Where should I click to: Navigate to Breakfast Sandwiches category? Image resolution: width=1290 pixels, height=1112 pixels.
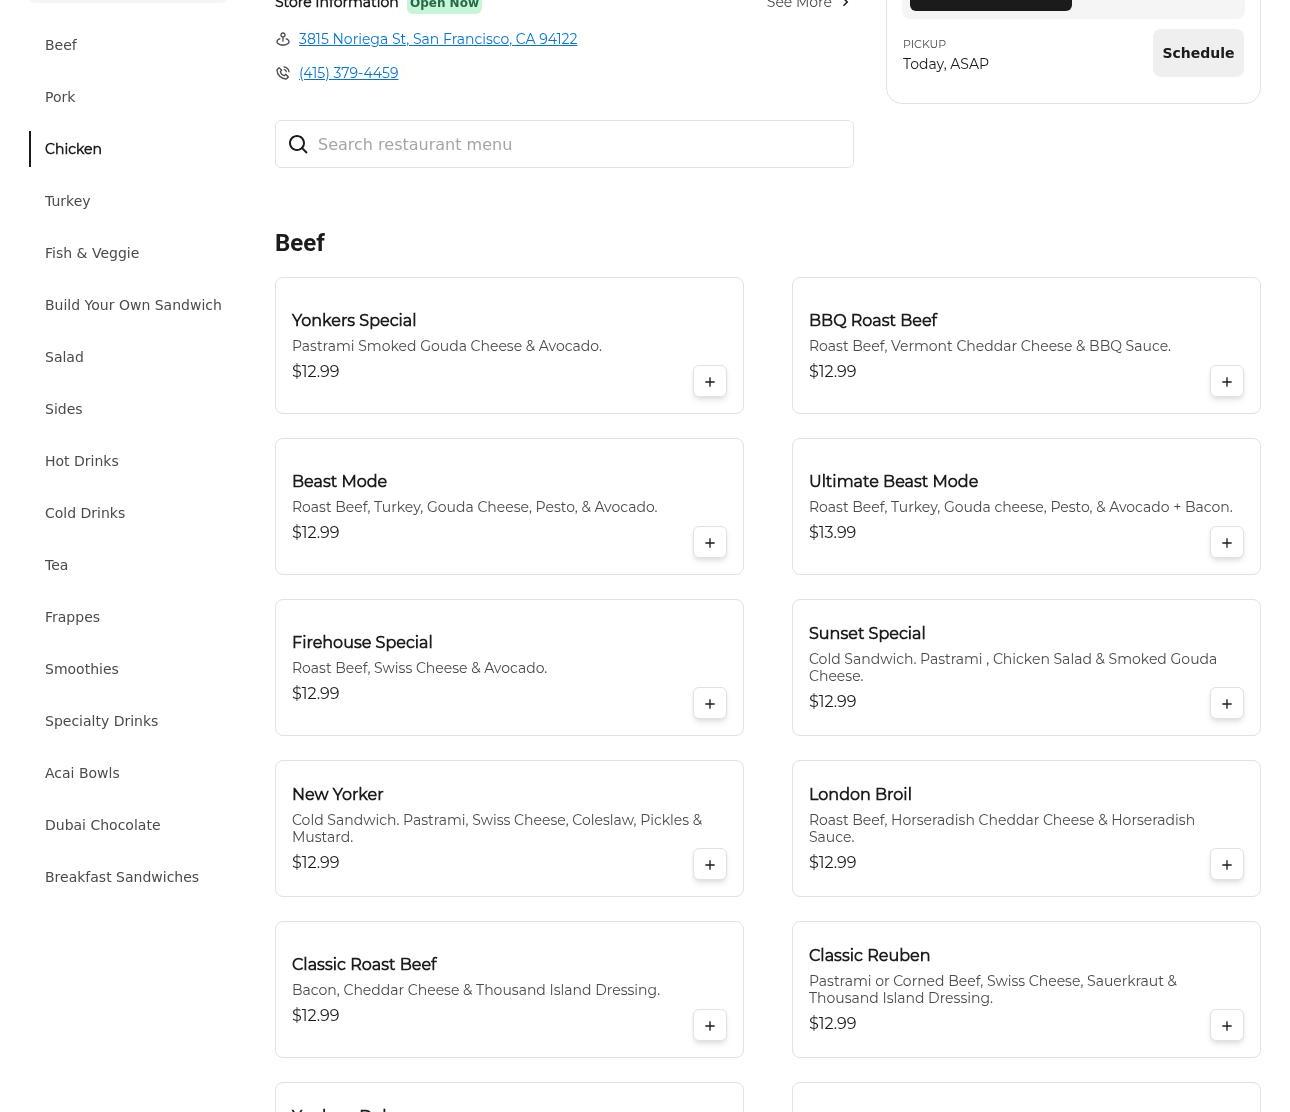click(122, 877)
